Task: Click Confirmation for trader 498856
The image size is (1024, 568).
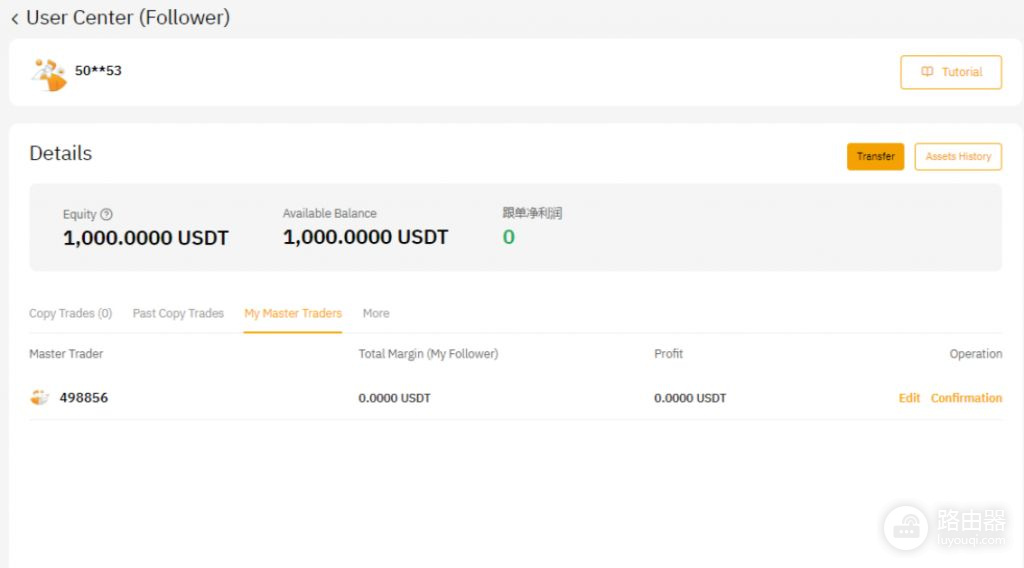Action: click(x=966, y=398)
